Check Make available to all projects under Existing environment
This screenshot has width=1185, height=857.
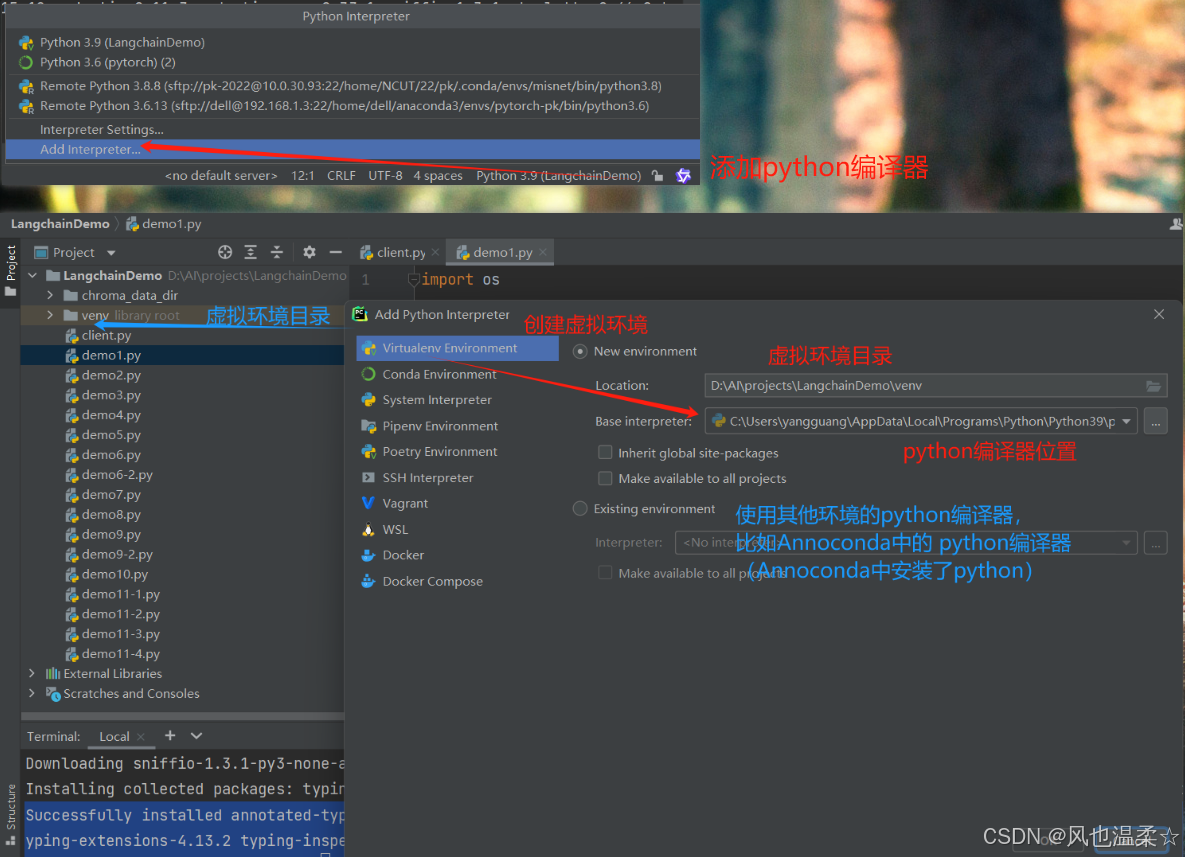click(x=605, y=573)
